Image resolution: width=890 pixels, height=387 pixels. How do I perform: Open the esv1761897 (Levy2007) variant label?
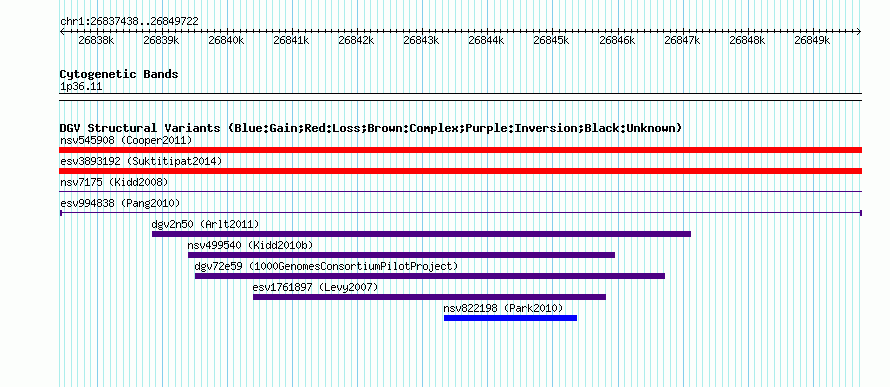(315, 287)
